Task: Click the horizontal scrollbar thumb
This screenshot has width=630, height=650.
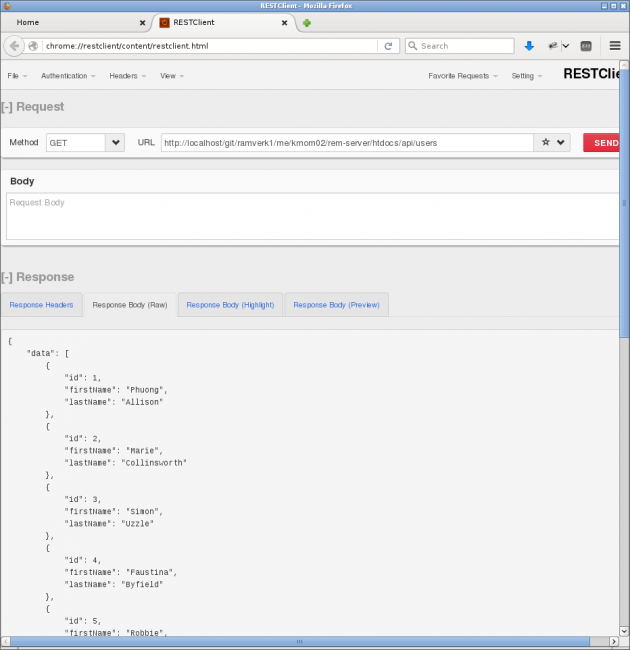Action: pos(300,641)
